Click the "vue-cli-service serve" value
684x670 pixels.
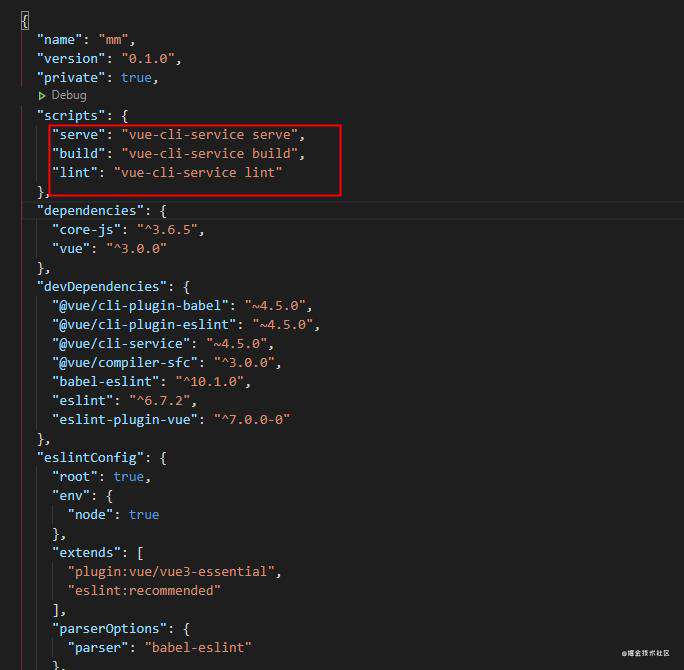(210, 135)
